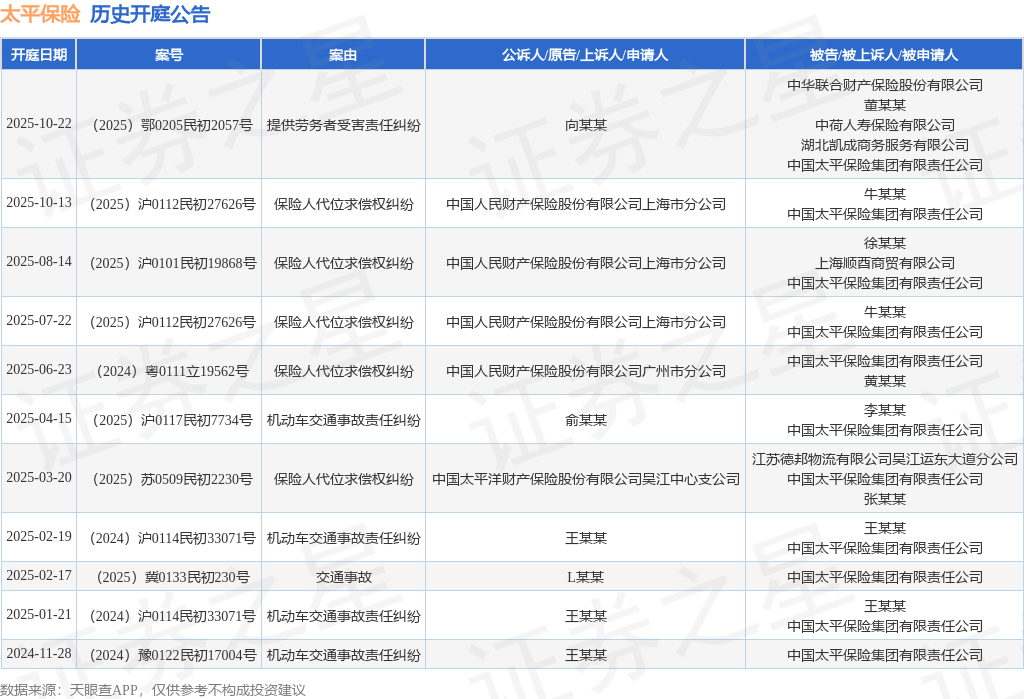The image size is (1024, 699).
Task: Click defendant 中华联合财产保险股份有限公司
Action: pos(884,85)
